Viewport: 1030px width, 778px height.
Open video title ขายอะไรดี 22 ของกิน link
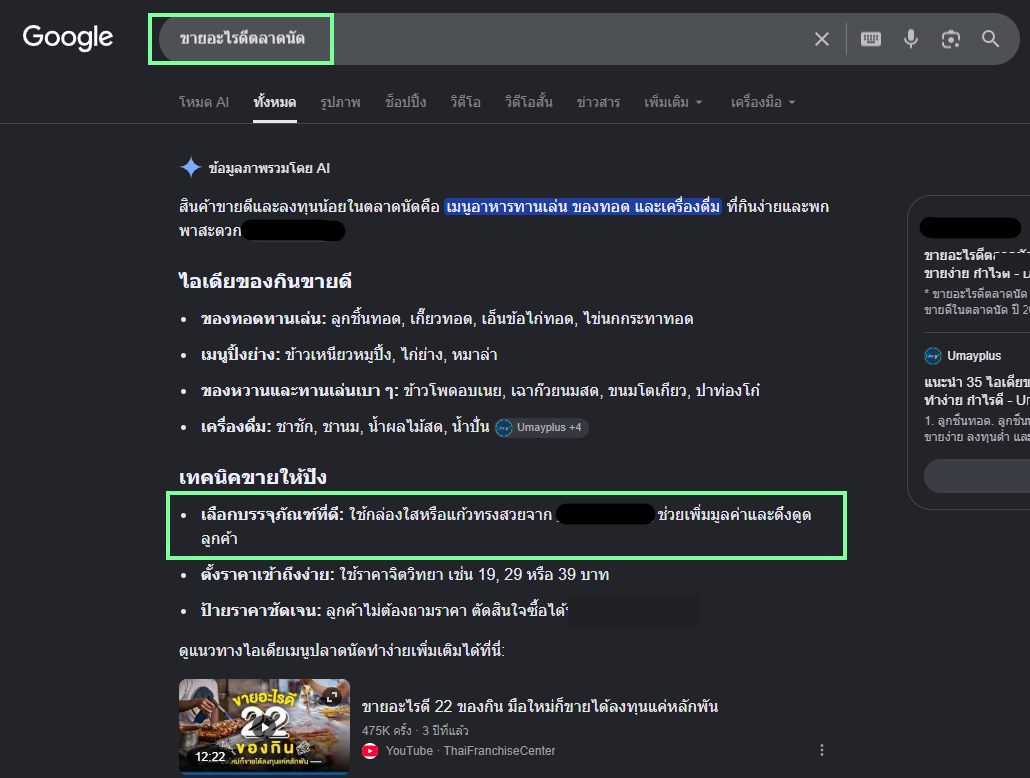click(x=539, y=707)
